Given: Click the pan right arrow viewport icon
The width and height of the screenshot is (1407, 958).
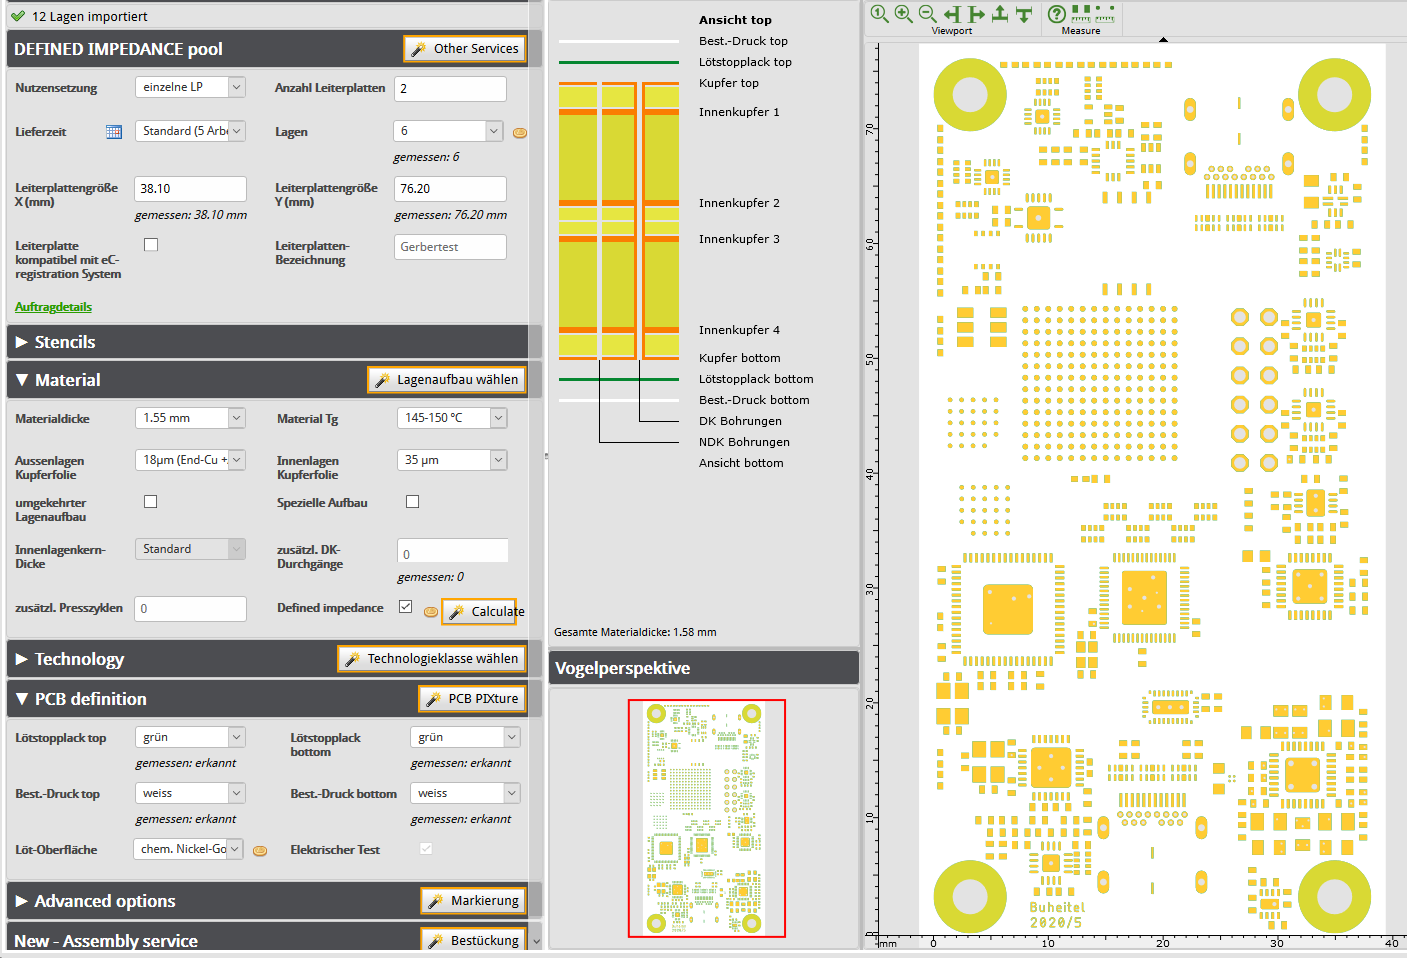Looking at the screenshot, I should (x=976, y=14).
